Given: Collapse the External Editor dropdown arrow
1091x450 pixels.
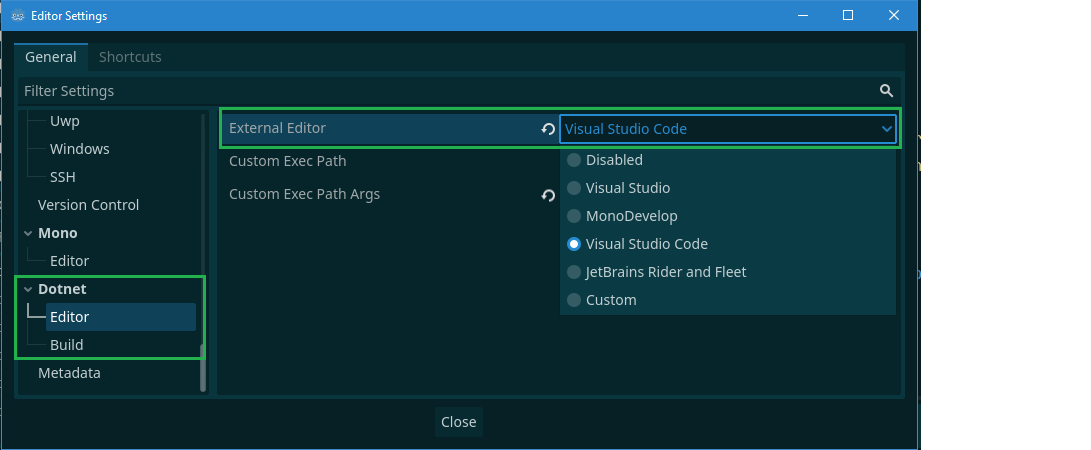Looking at the screenshot, I should pos(885,129).
